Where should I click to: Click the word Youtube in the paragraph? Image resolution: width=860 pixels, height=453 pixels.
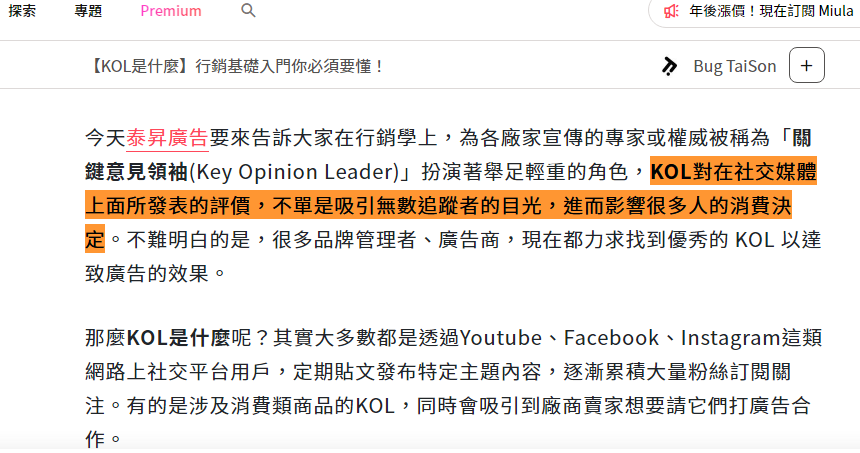pos(501,338)
